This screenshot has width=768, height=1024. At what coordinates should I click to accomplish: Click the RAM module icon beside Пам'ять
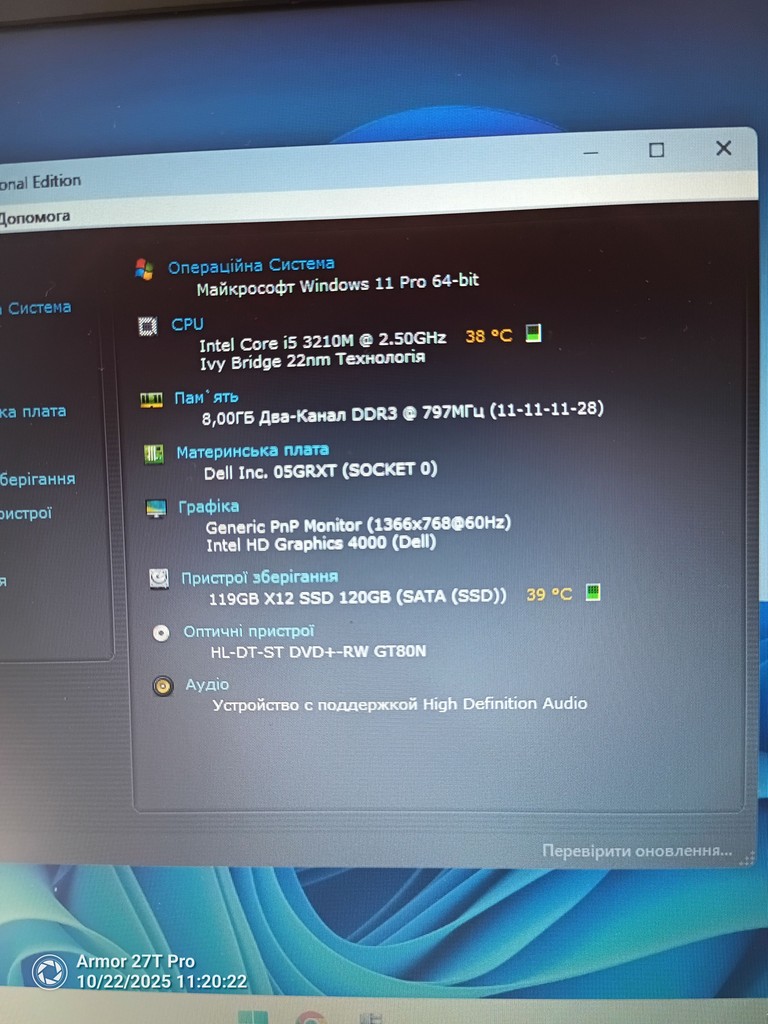point(152,400)
